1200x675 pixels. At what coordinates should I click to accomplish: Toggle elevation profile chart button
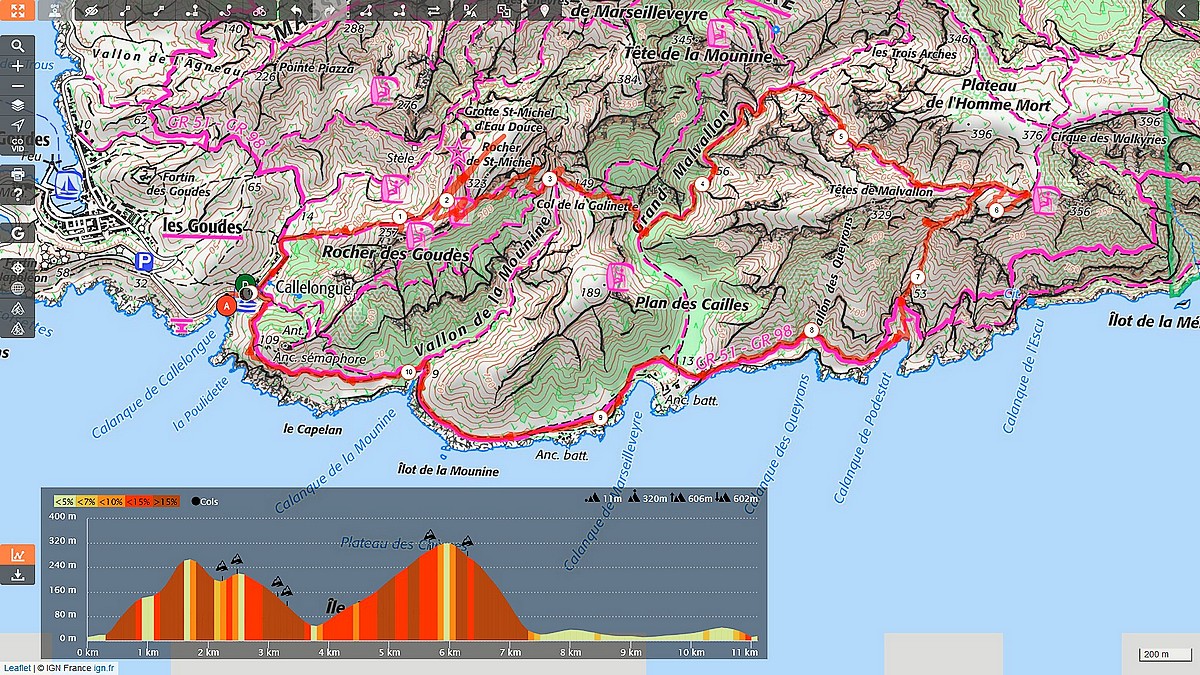[18, 555]
